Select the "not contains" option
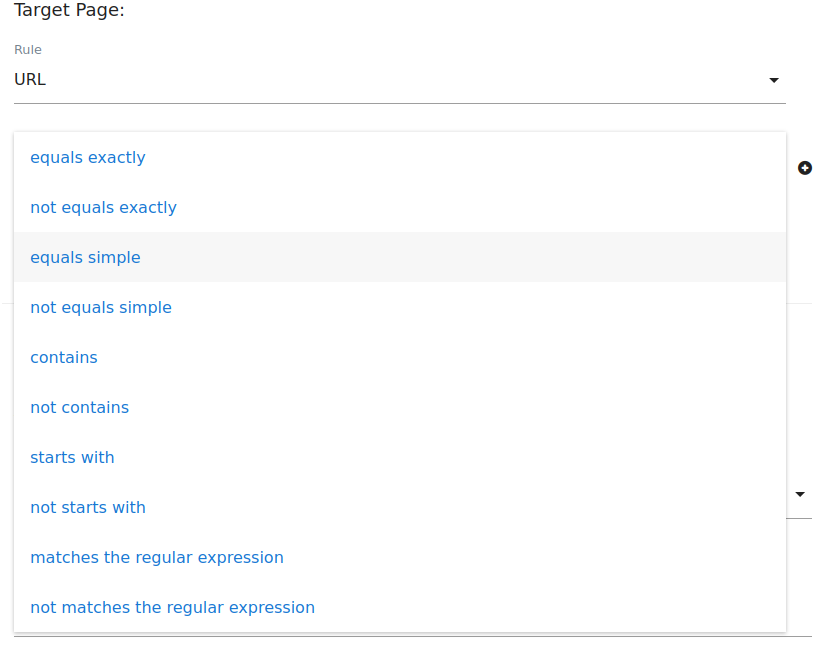832x645 pixels. [x=79, y=407]
